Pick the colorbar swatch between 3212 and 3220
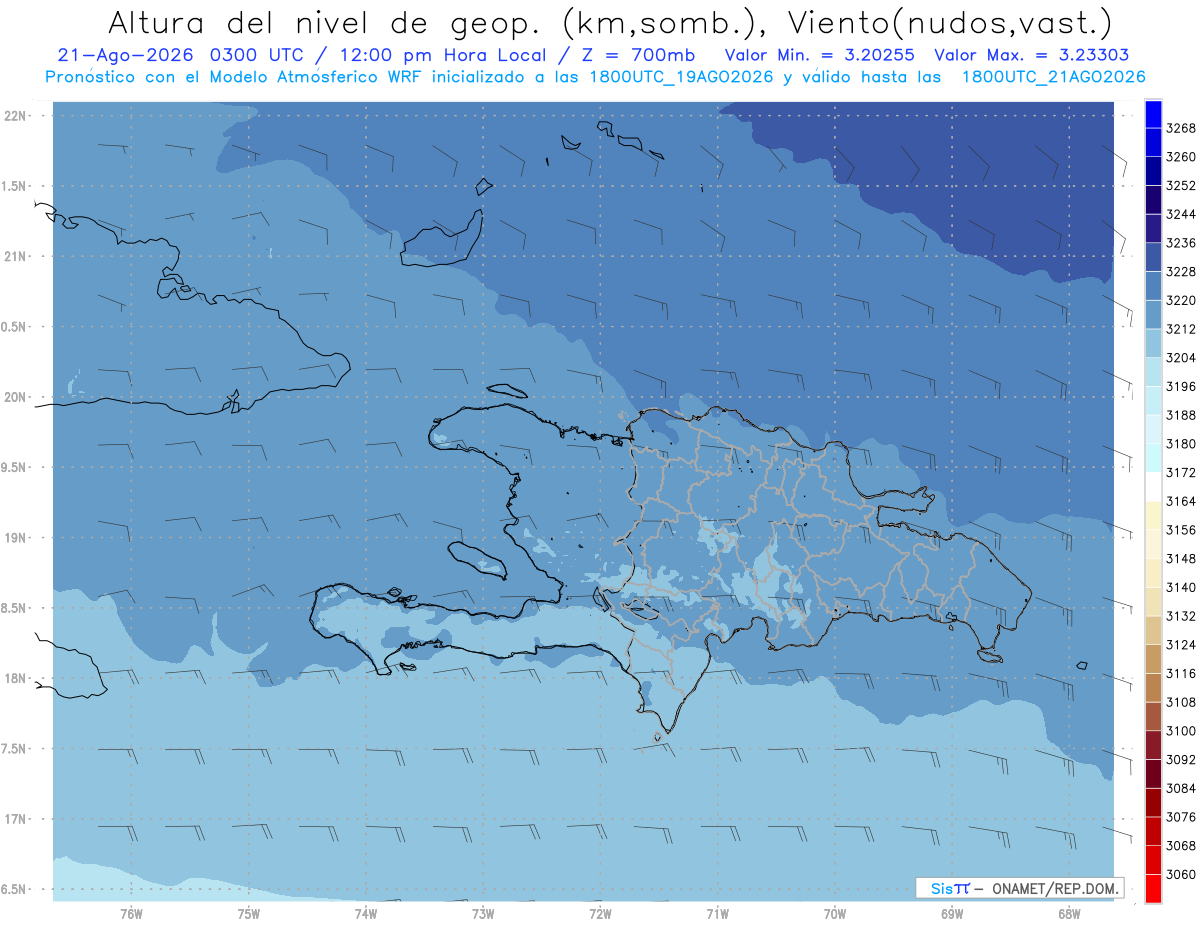The height and width of the screenshot is (927, 1200). click(x=1153, y=314)
